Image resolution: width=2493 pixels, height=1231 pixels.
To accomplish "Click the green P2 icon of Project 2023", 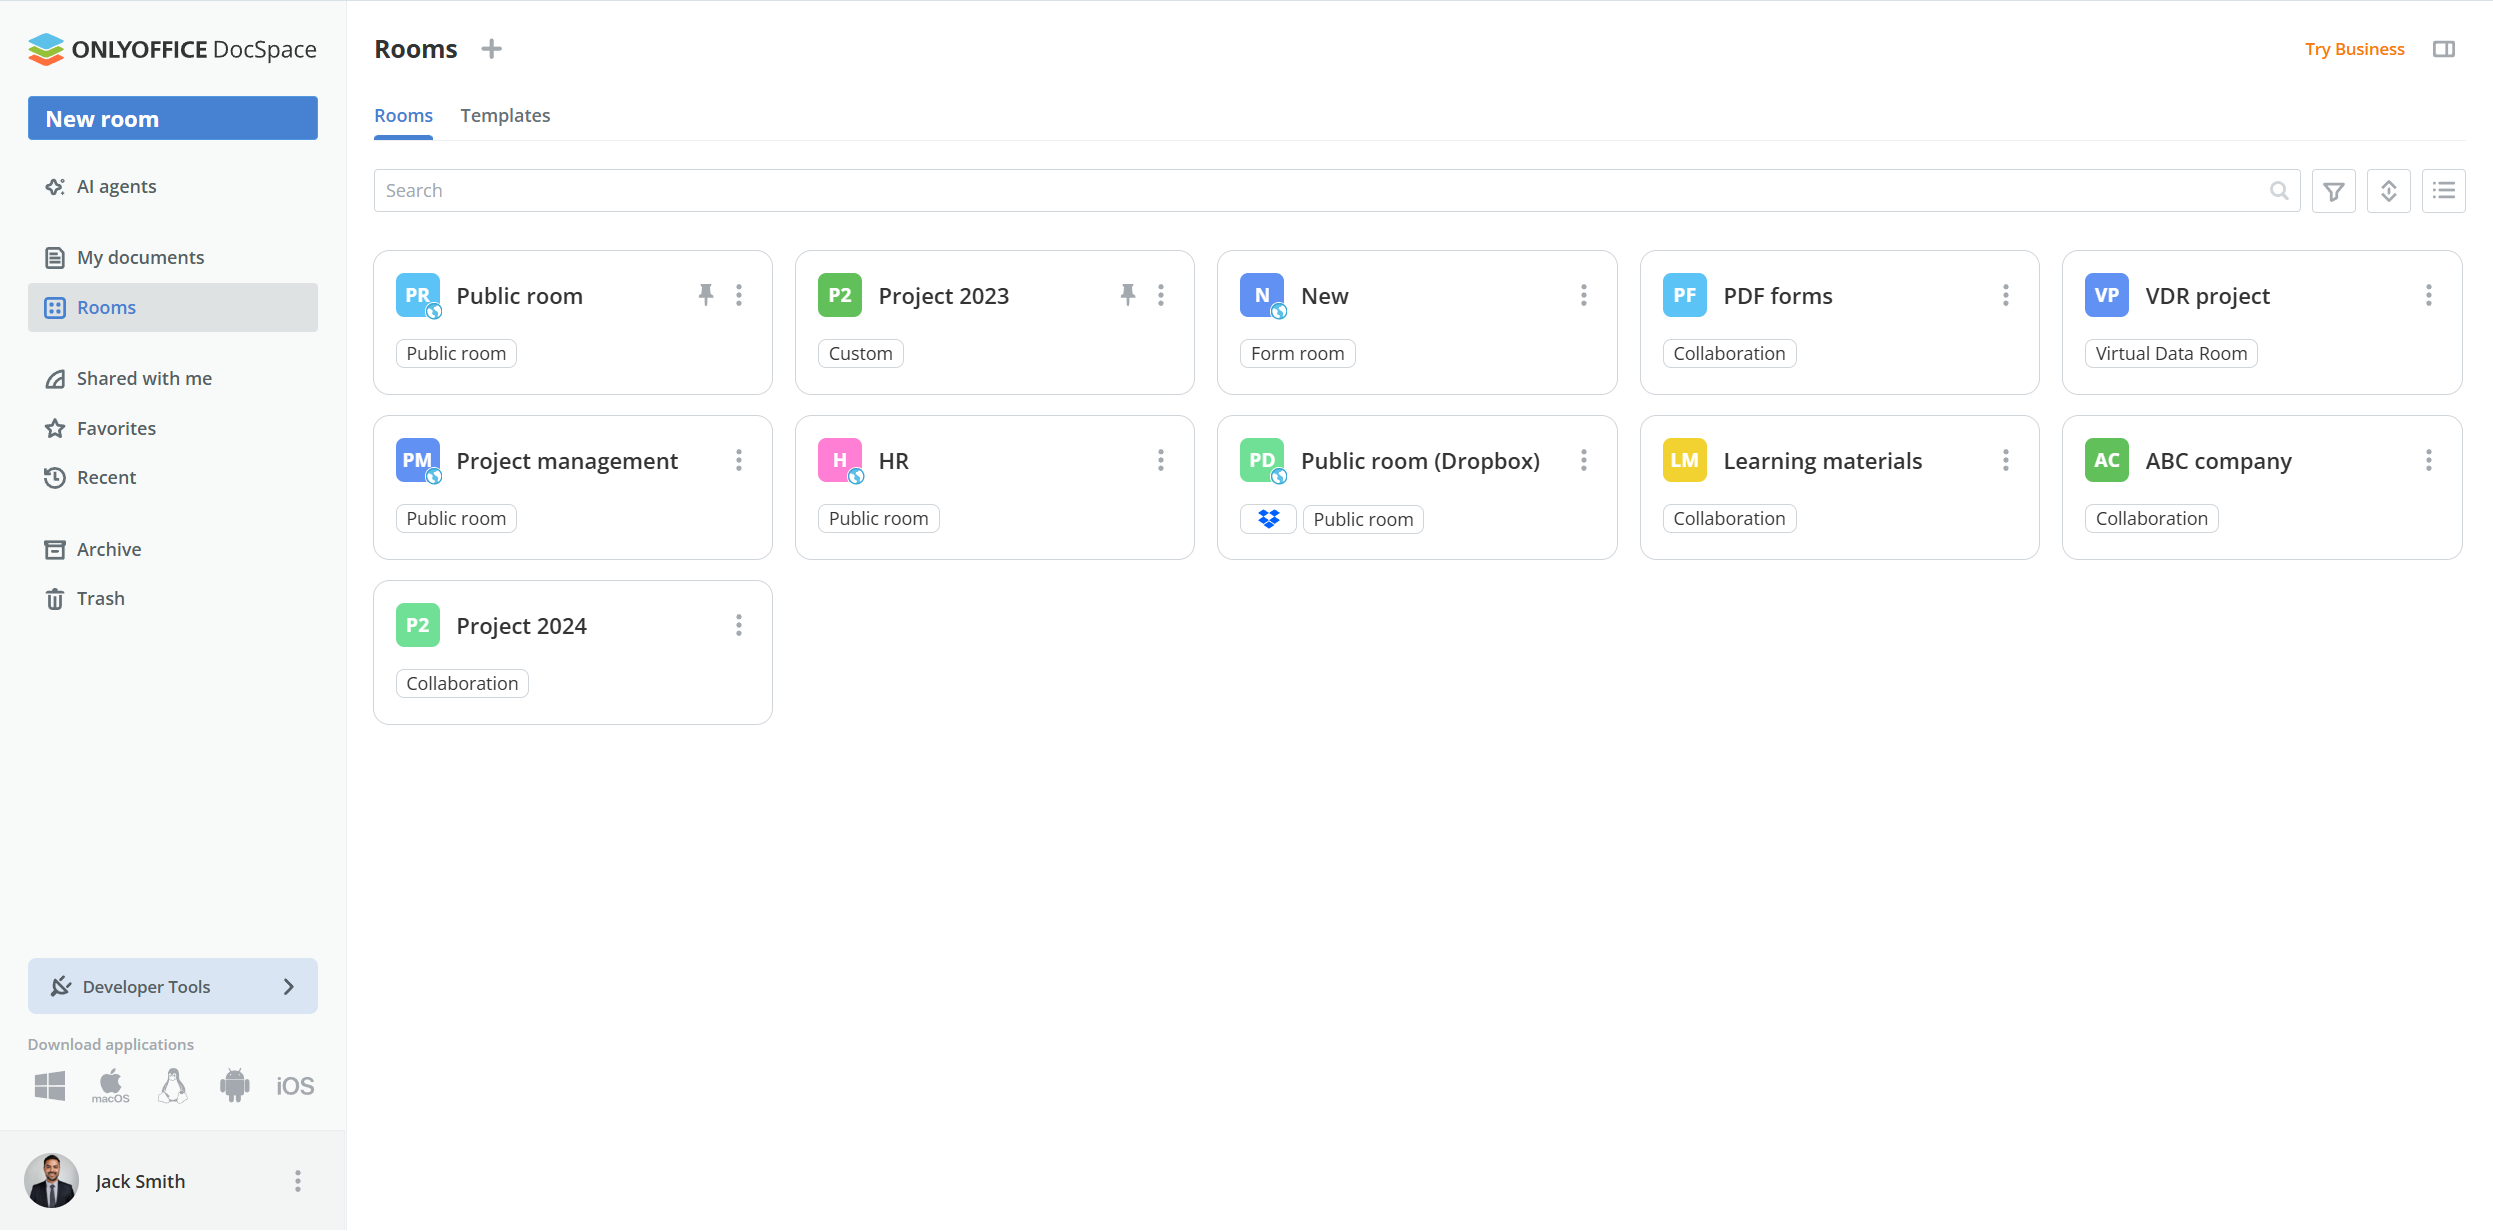I will point(840,295).
